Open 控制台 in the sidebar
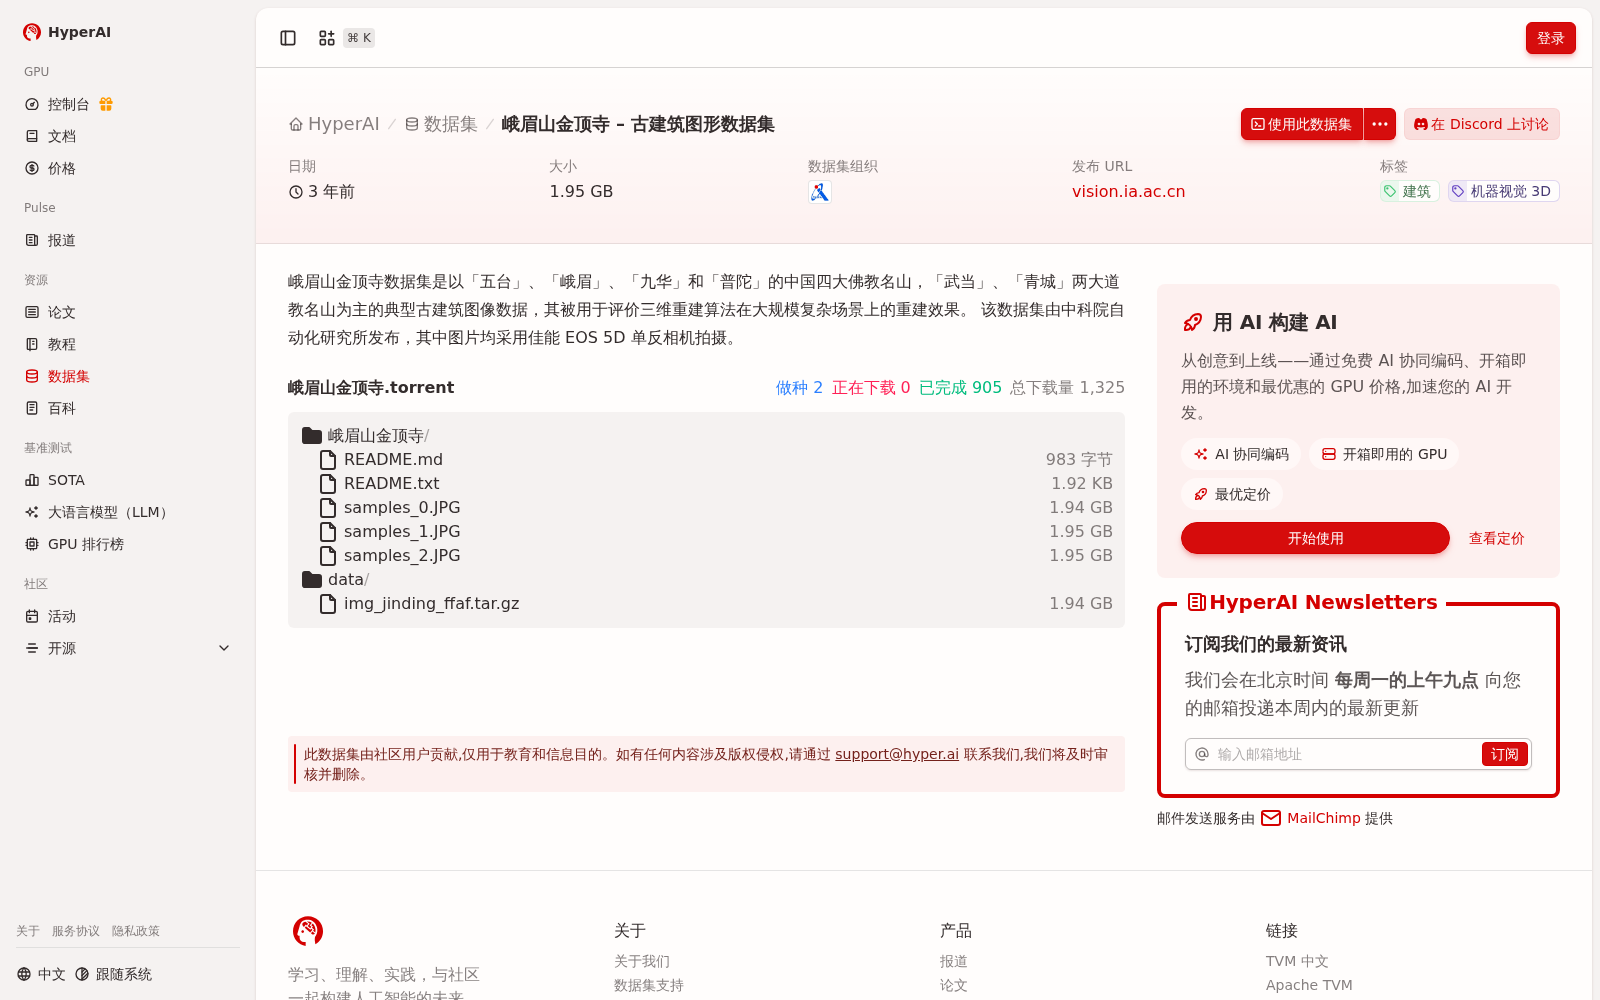Image resolution: width=1600 pixels, height=1000 pixels. pyautogui.click(x=68, y=104)
